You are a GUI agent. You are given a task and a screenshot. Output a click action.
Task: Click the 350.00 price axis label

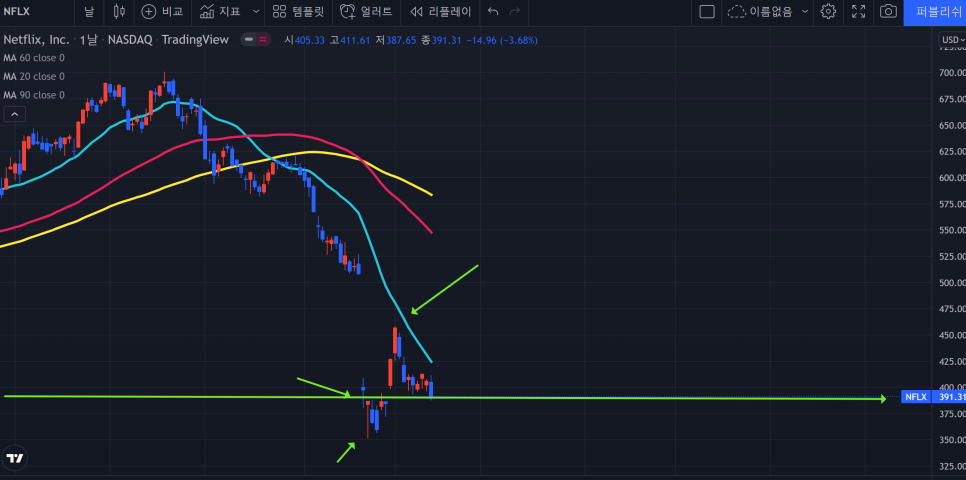pos(952,440)
